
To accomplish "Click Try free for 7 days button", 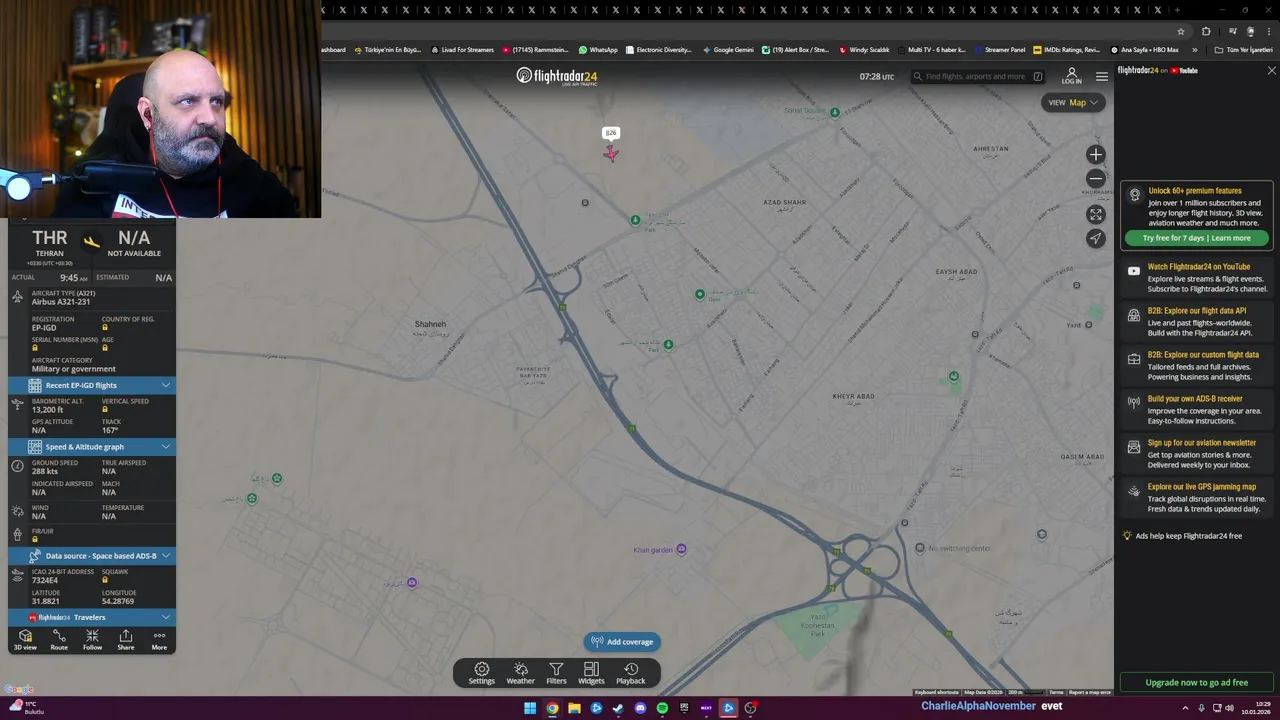I will [1196, 238].
